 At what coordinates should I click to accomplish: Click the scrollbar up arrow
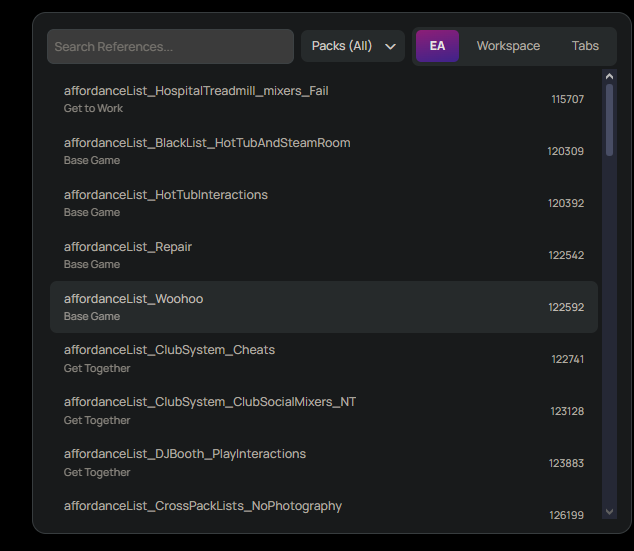click(610, 75)
